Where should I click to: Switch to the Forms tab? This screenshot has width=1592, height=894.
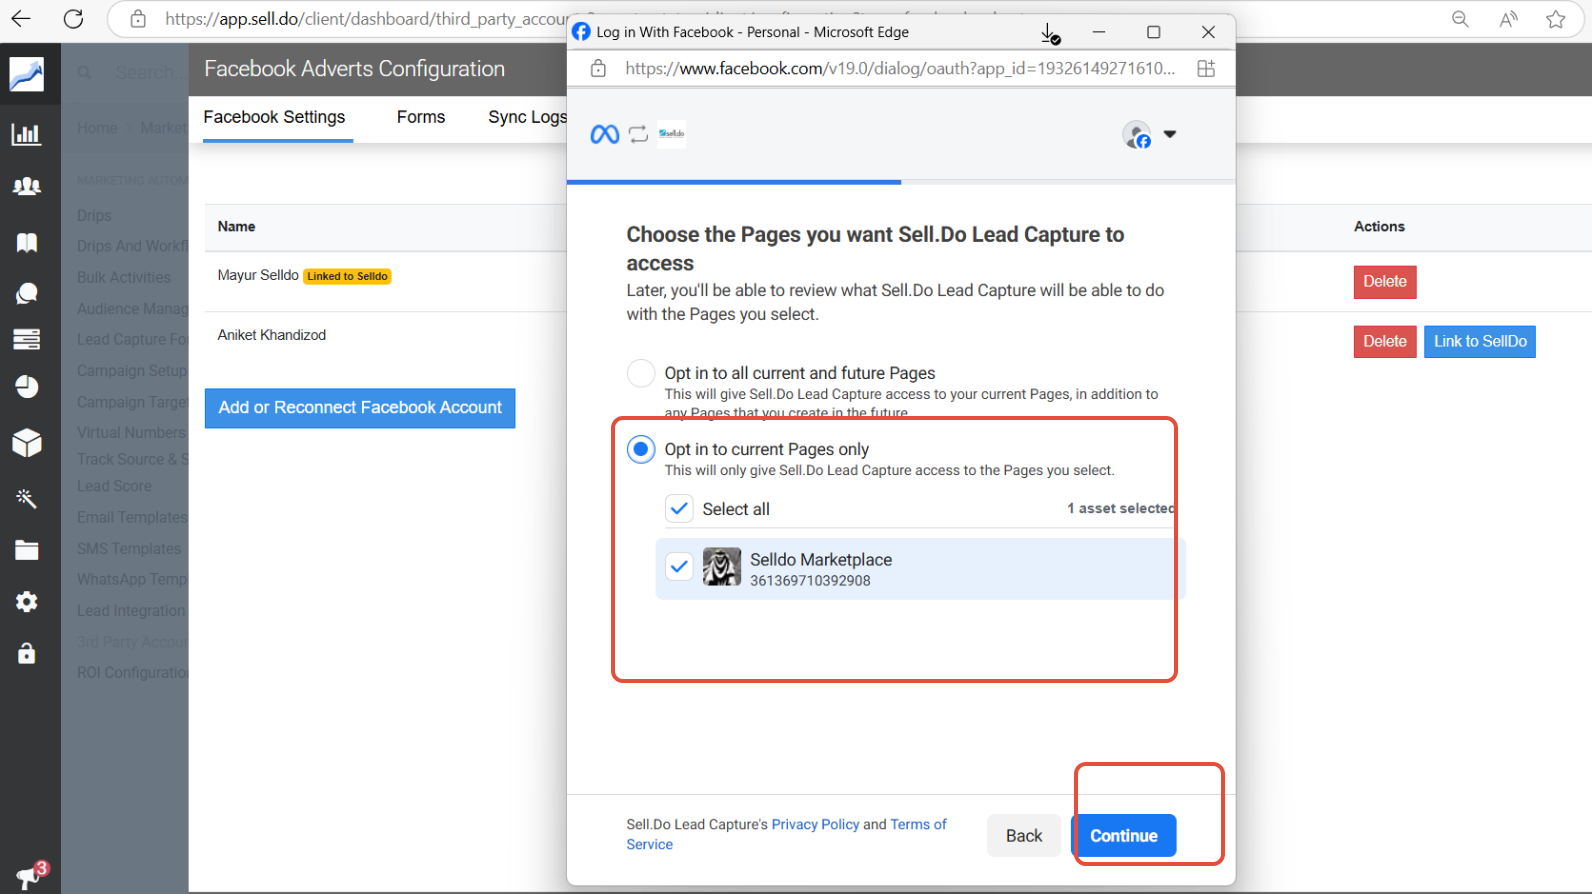[421, 117]
